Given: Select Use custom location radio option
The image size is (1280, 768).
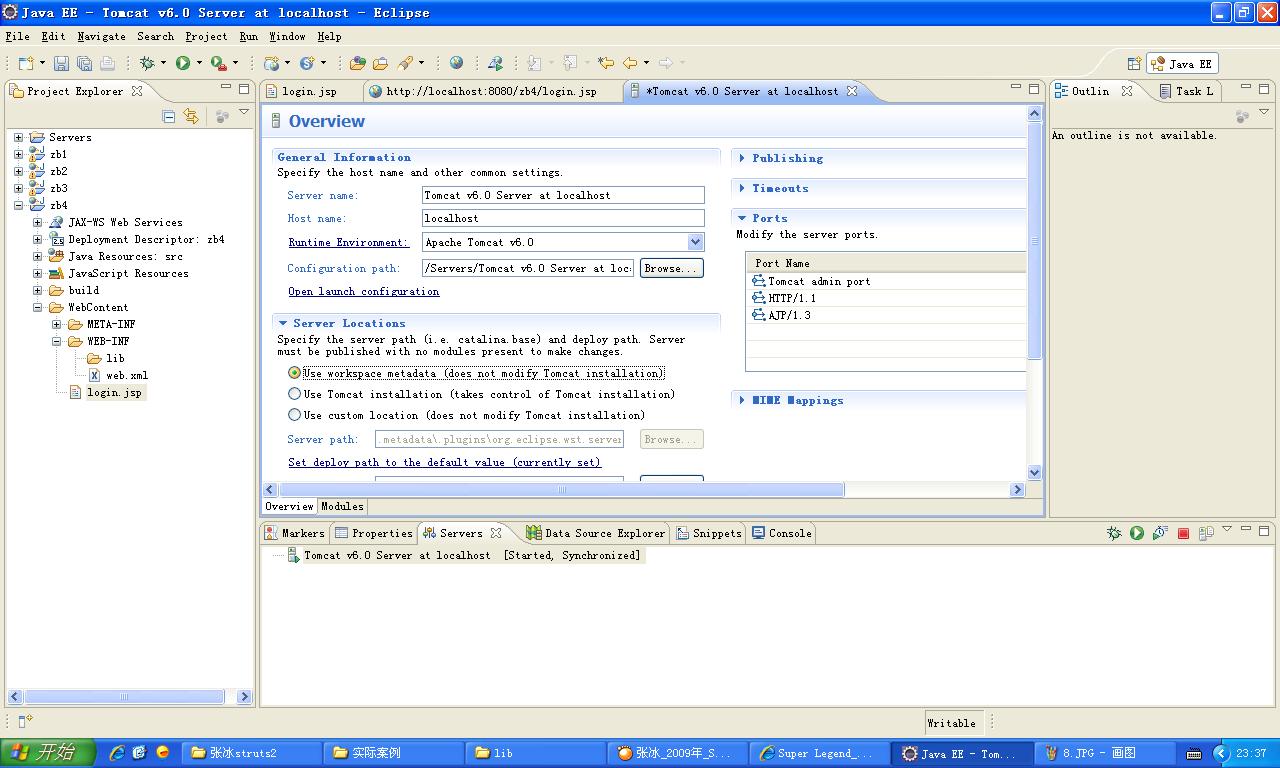Looking at the screenshot, I should [x=295, y=415].
